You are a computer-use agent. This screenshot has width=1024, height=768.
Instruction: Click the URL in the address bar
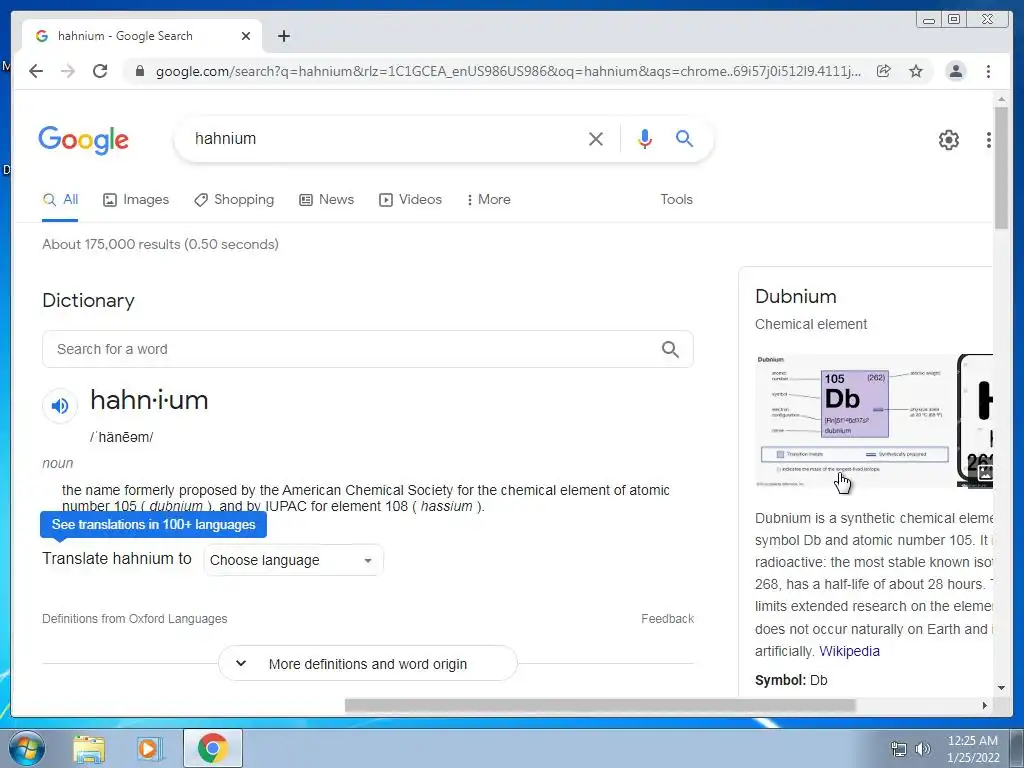(x=508, y=71)
